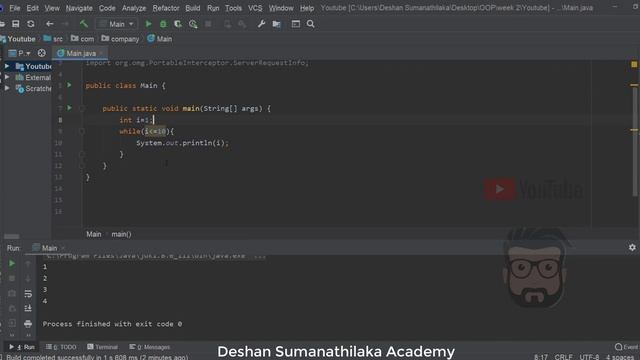This screenshot has width=640, height=360.
Task: Click the Profiler run icon
Action: pyautogui.click(x=193, y=24)
